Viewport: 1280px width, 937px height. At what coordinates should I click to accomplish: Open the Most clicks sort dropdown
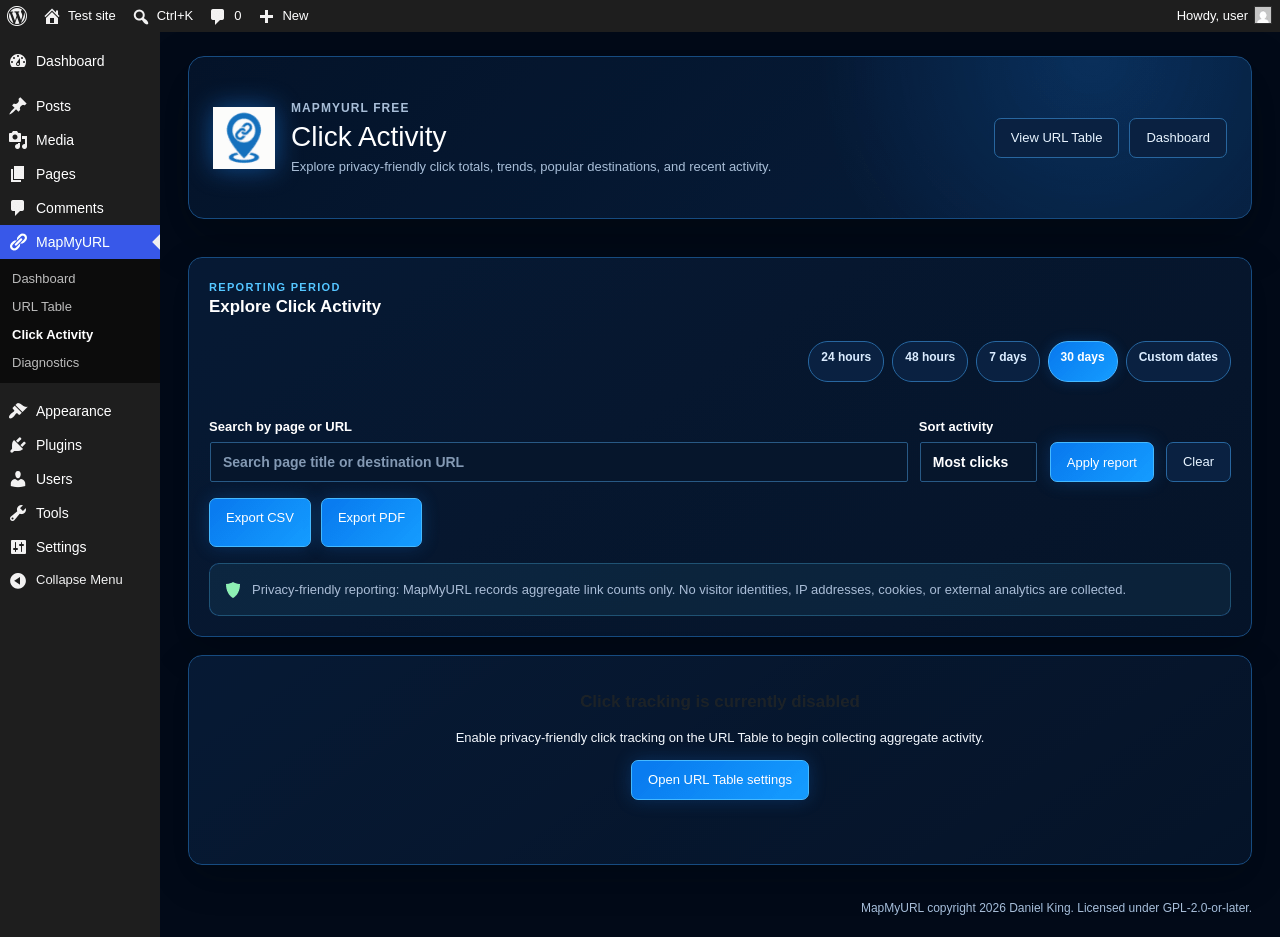tap(978, 462)
